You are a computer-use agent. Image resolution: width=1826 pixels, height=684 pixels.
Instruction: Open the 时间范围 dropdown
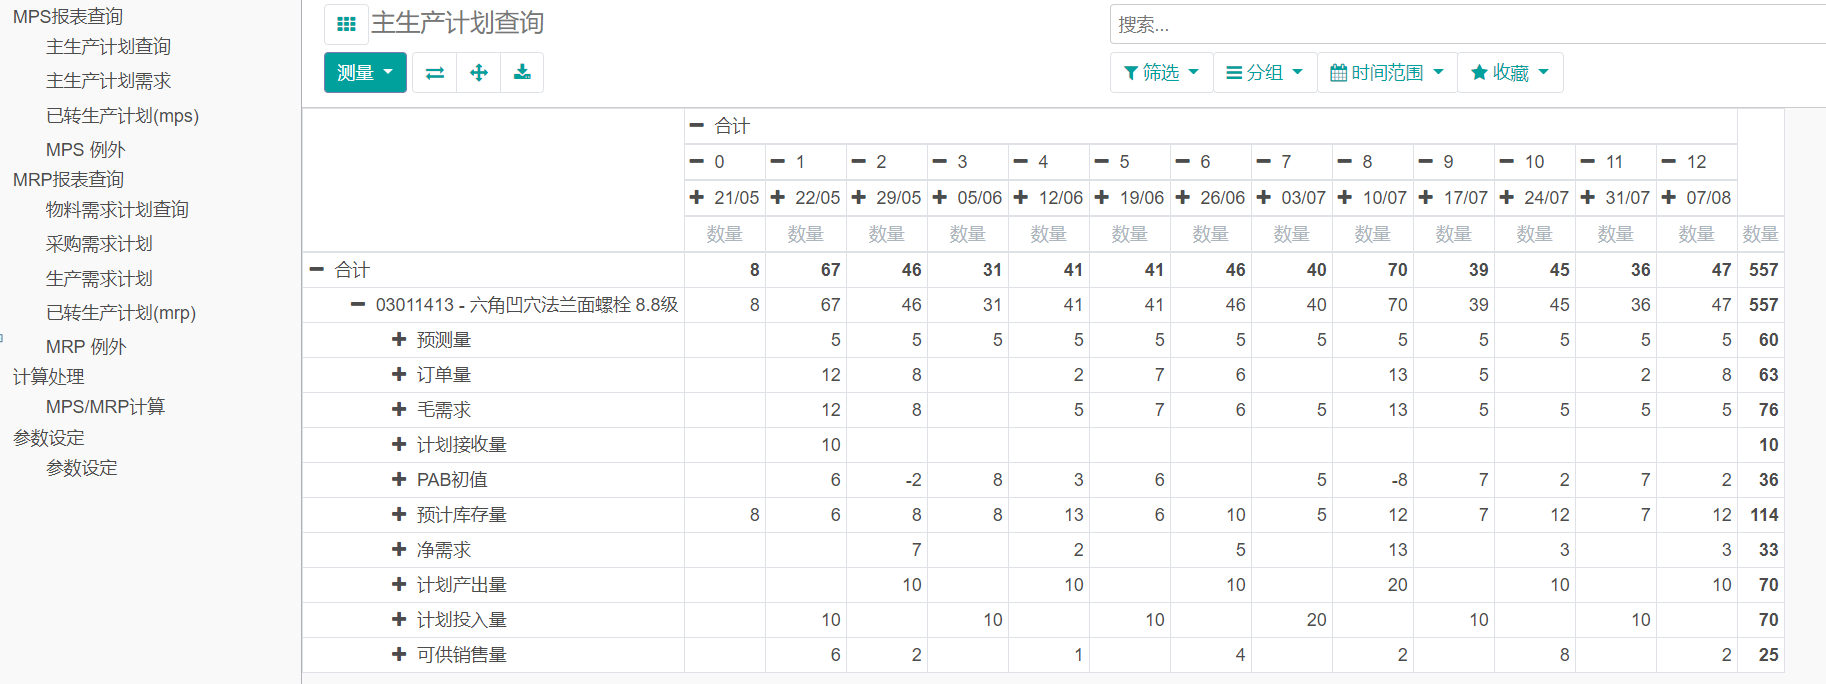point(1387,73)
